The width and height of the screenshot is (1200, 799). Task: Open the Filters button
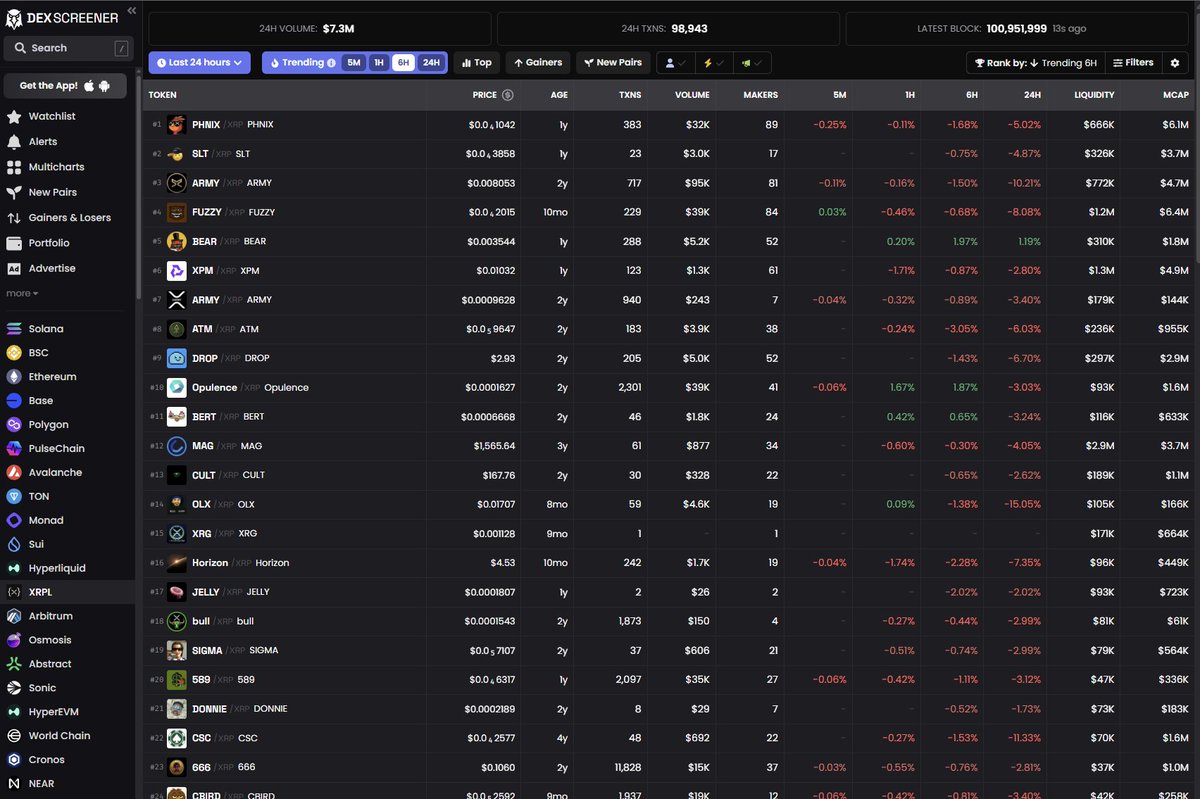pos(1132,63)
